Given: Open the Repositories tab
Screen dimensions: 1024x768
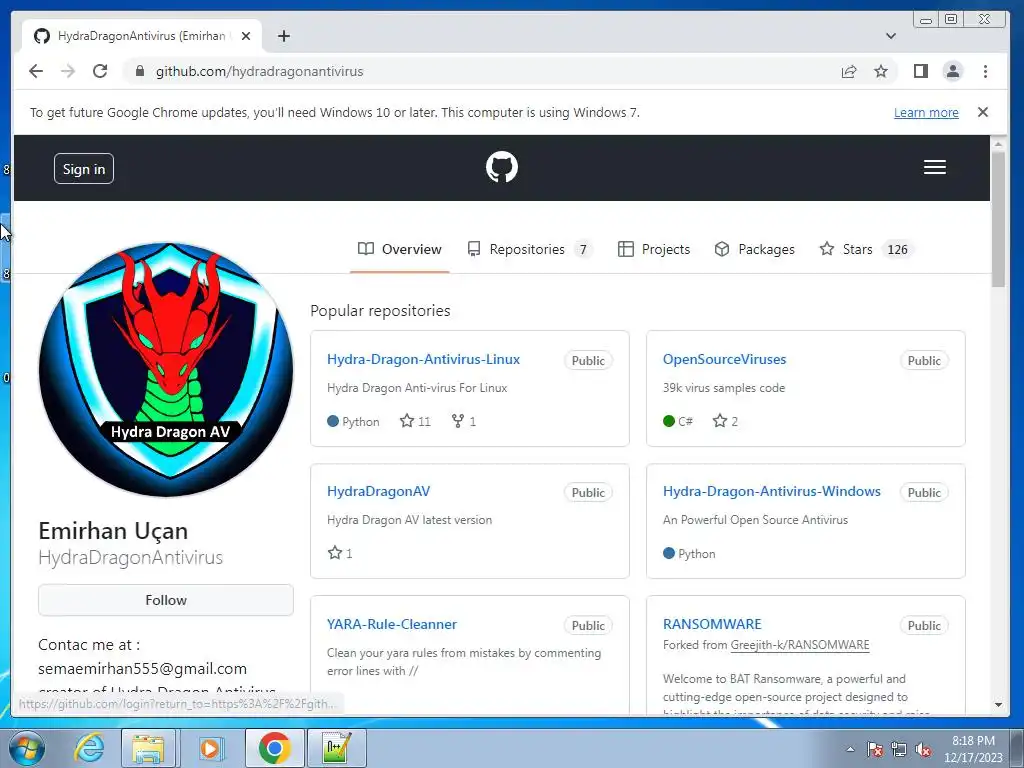Looking at the screenshot, I should 530,249.
